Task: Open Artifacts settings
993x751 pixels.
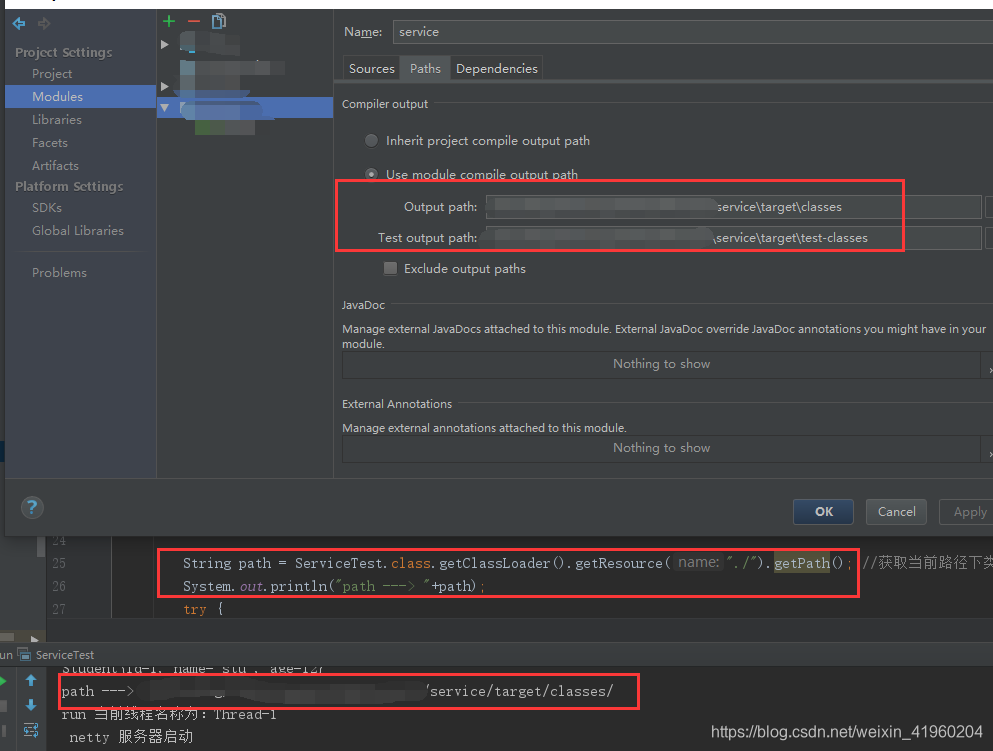Action: [x=55, y=165]
